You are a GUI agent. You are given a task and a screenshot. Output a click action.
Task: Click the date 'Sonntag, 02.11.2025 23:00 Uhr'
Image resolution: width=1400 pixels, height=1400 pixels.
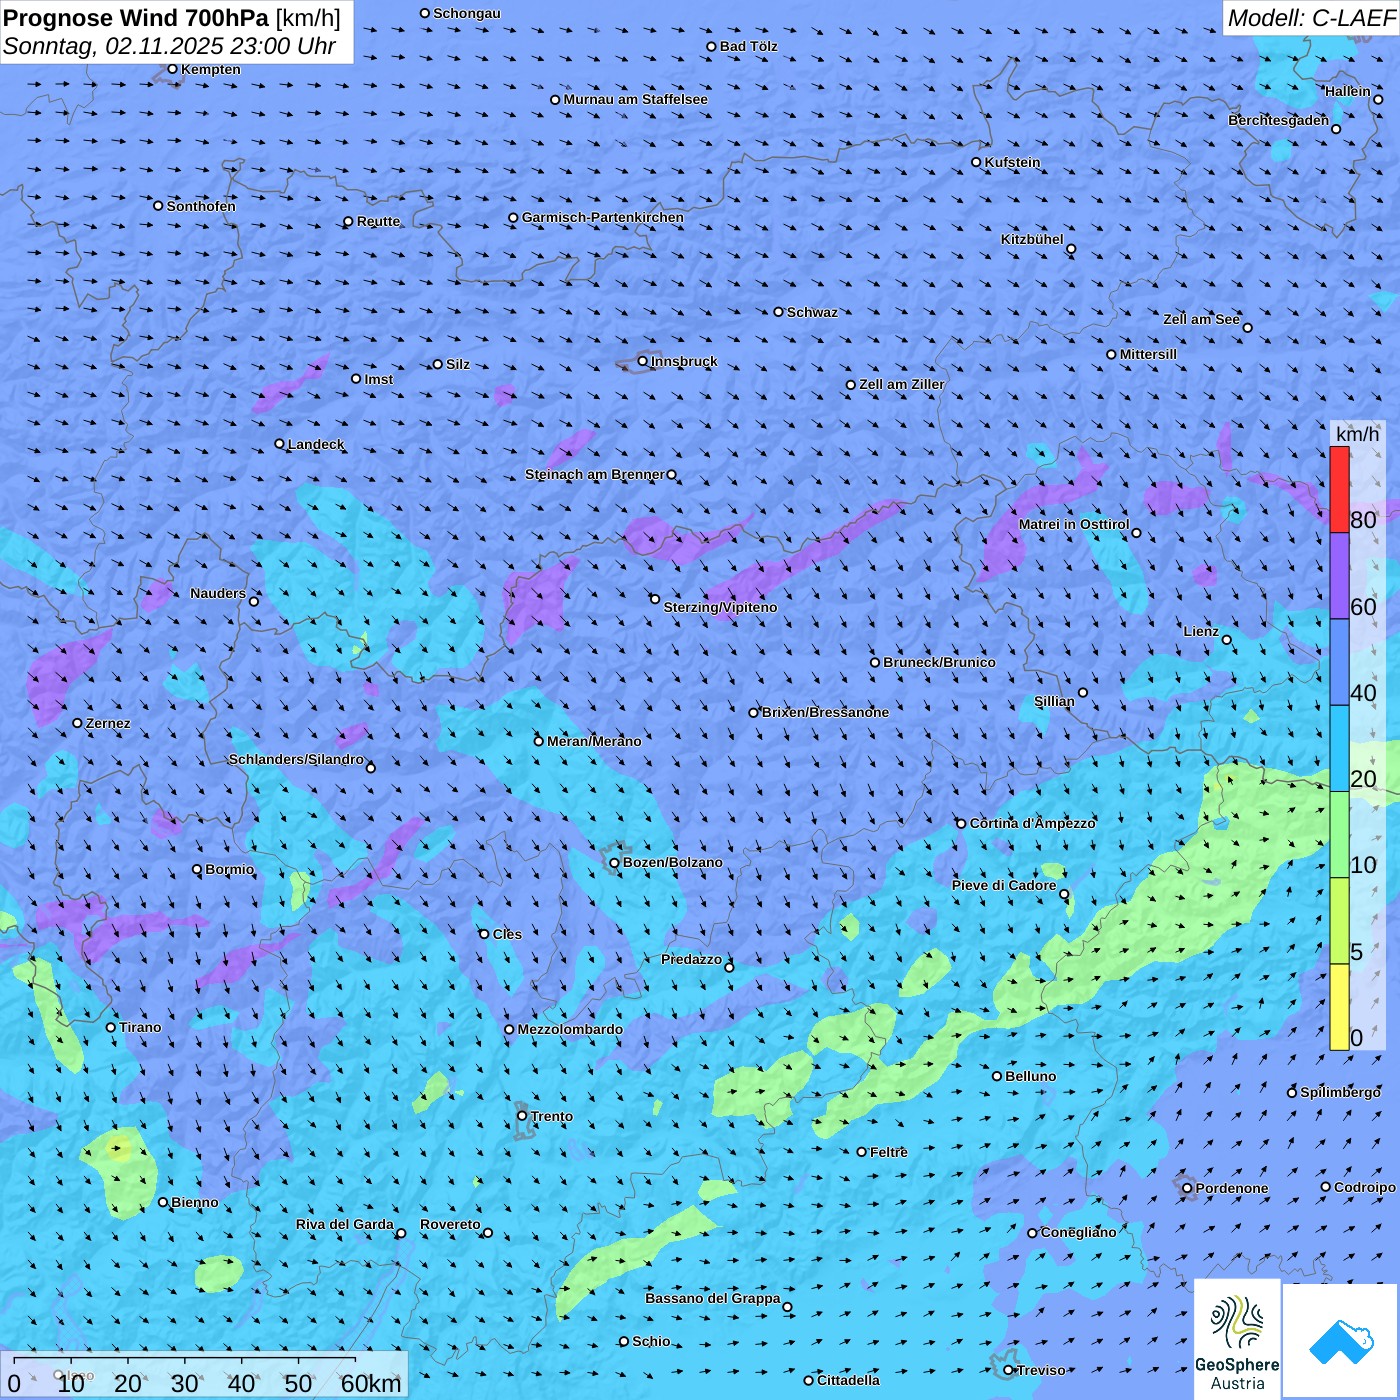[x=170, y=46]
